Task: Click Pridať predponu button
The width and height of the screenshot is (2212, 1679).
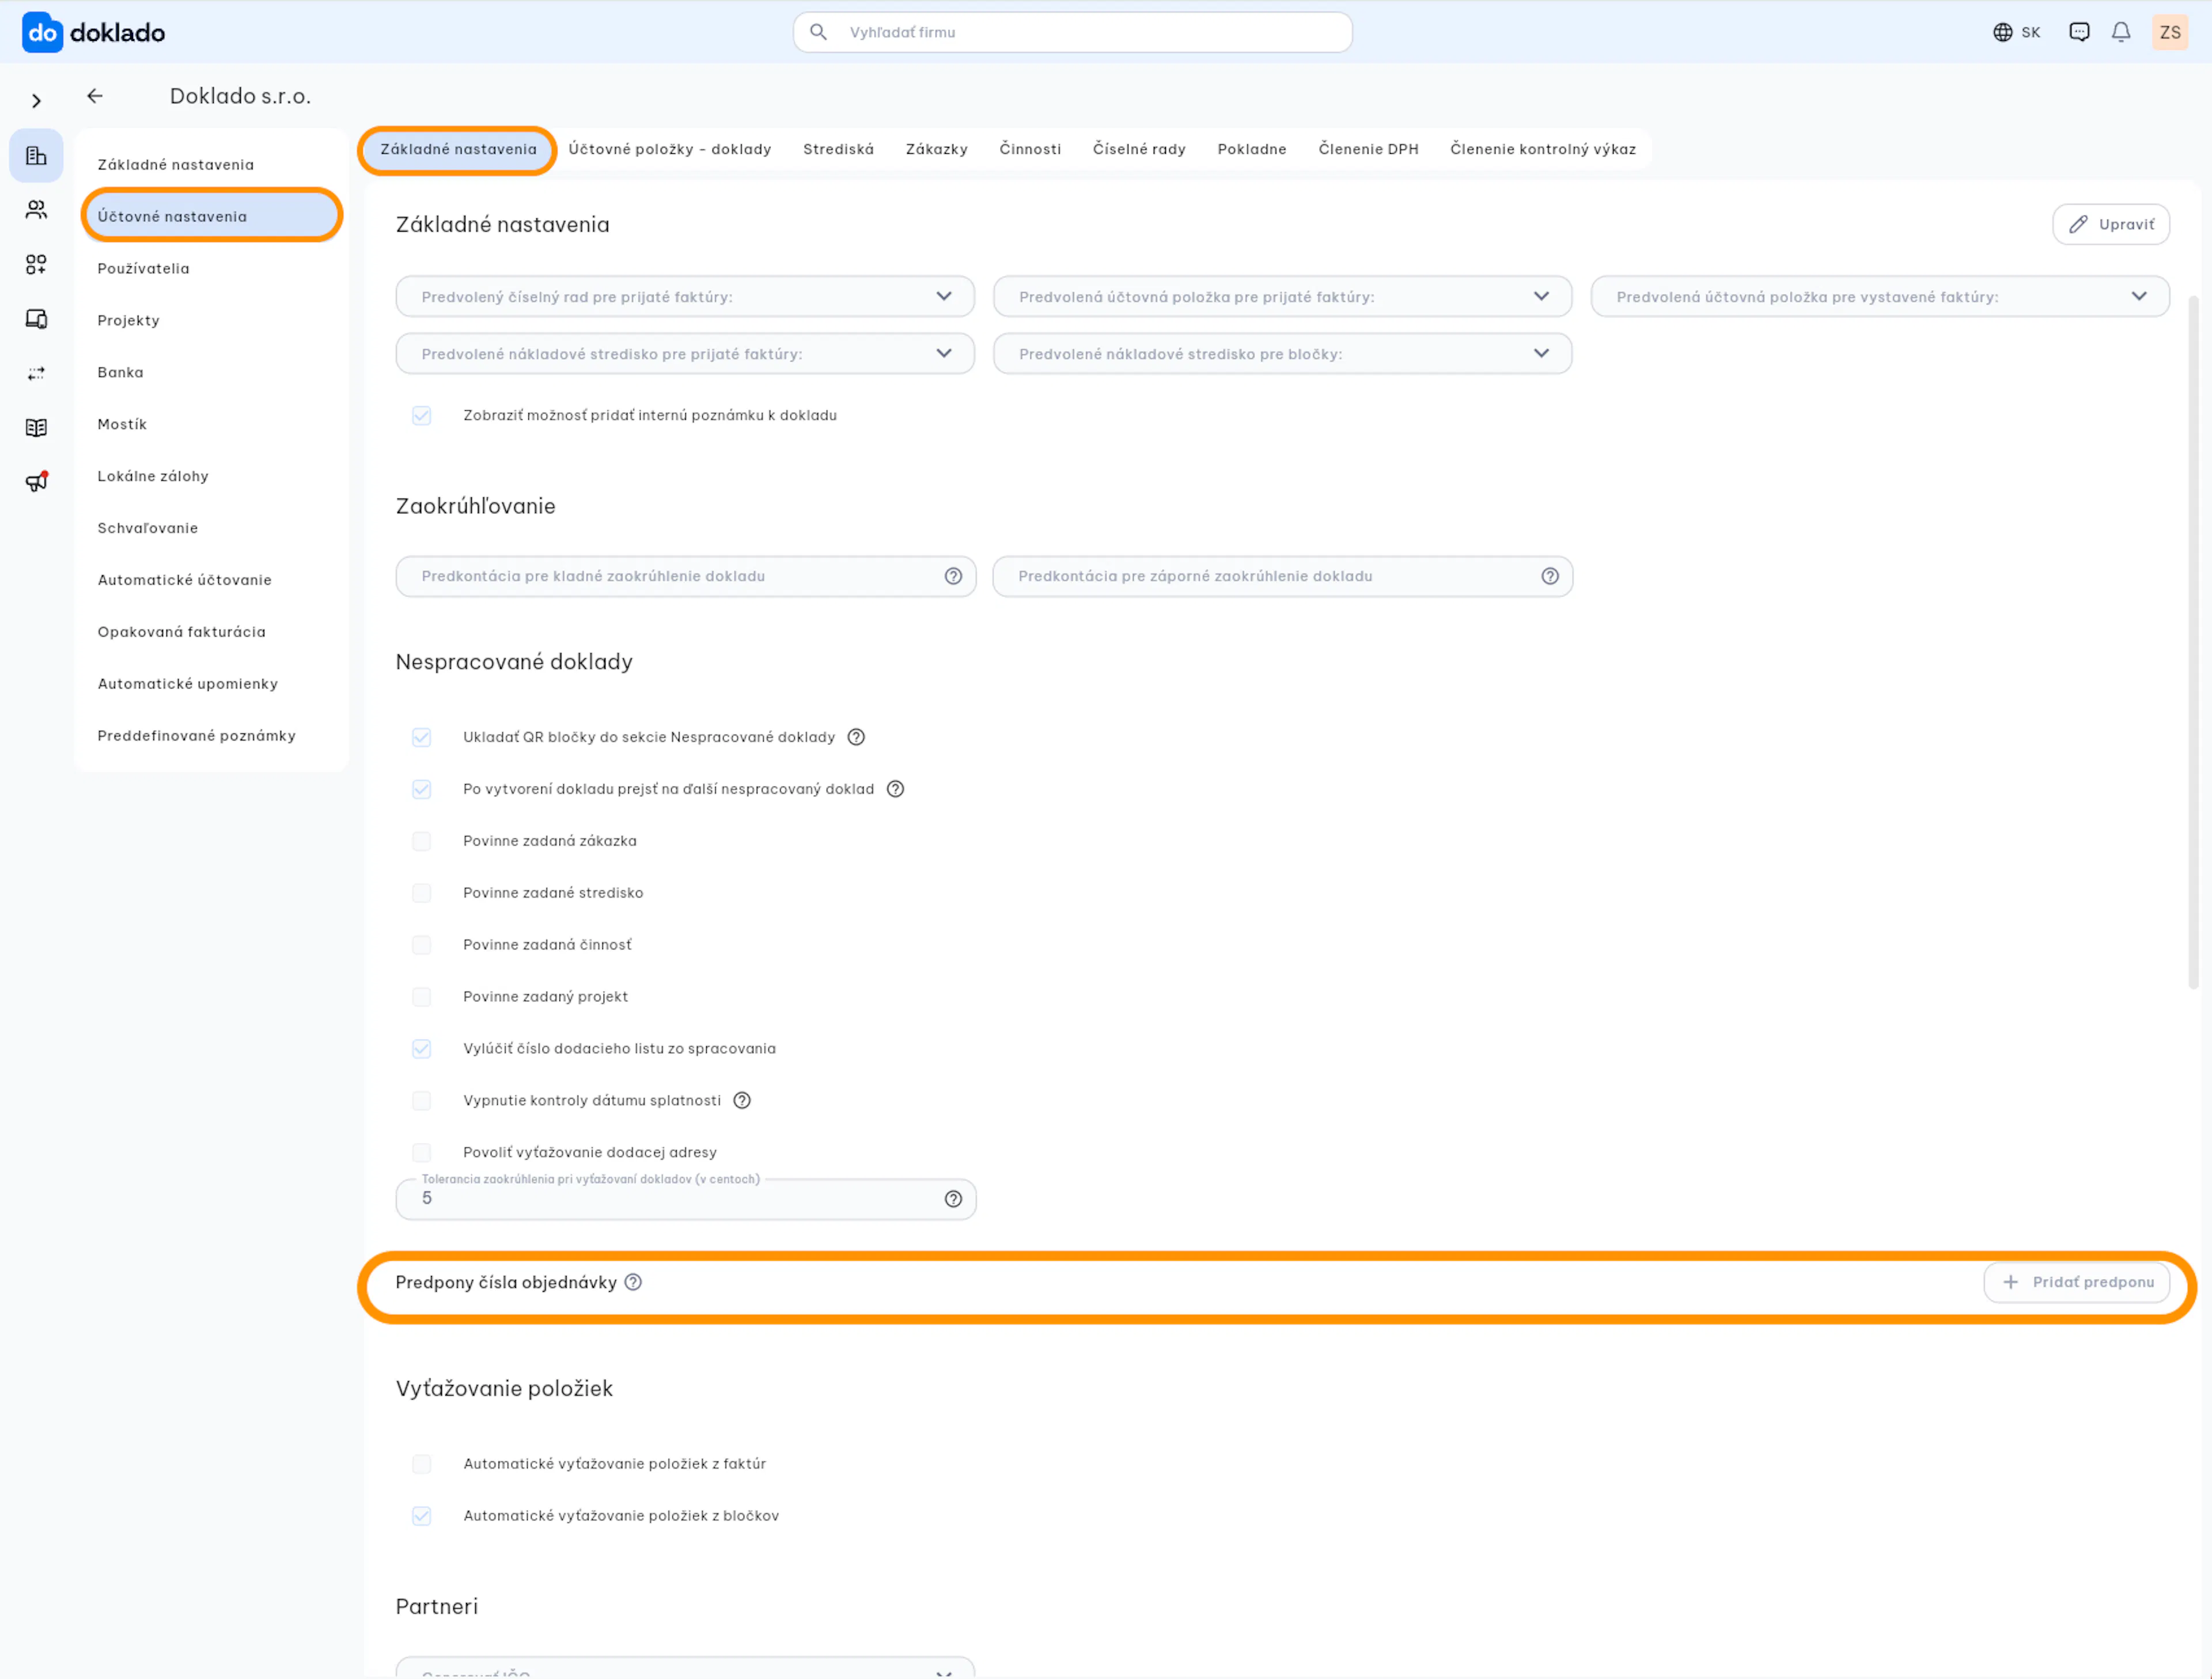Action: coord(2077,1282)
